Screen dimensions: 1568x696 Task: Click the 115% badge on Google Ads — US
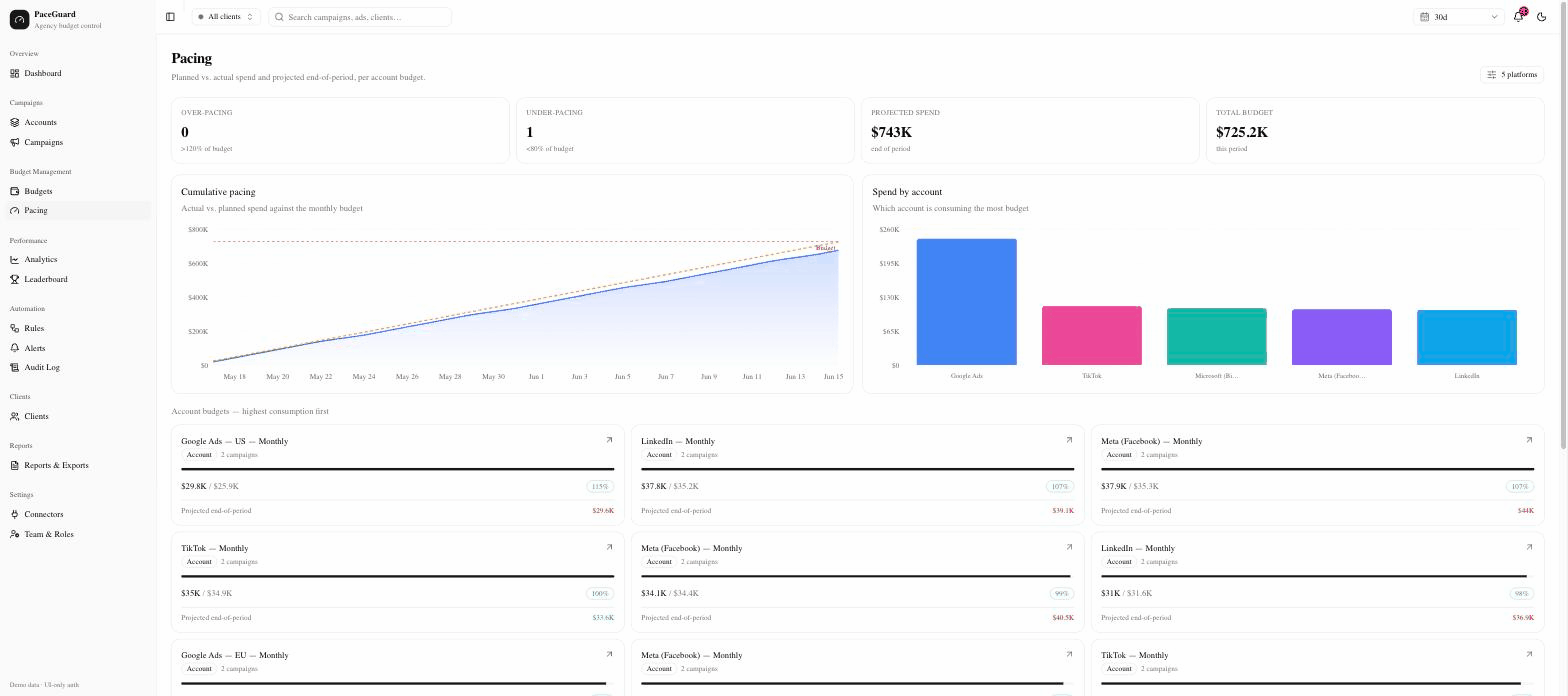(600, 487)
